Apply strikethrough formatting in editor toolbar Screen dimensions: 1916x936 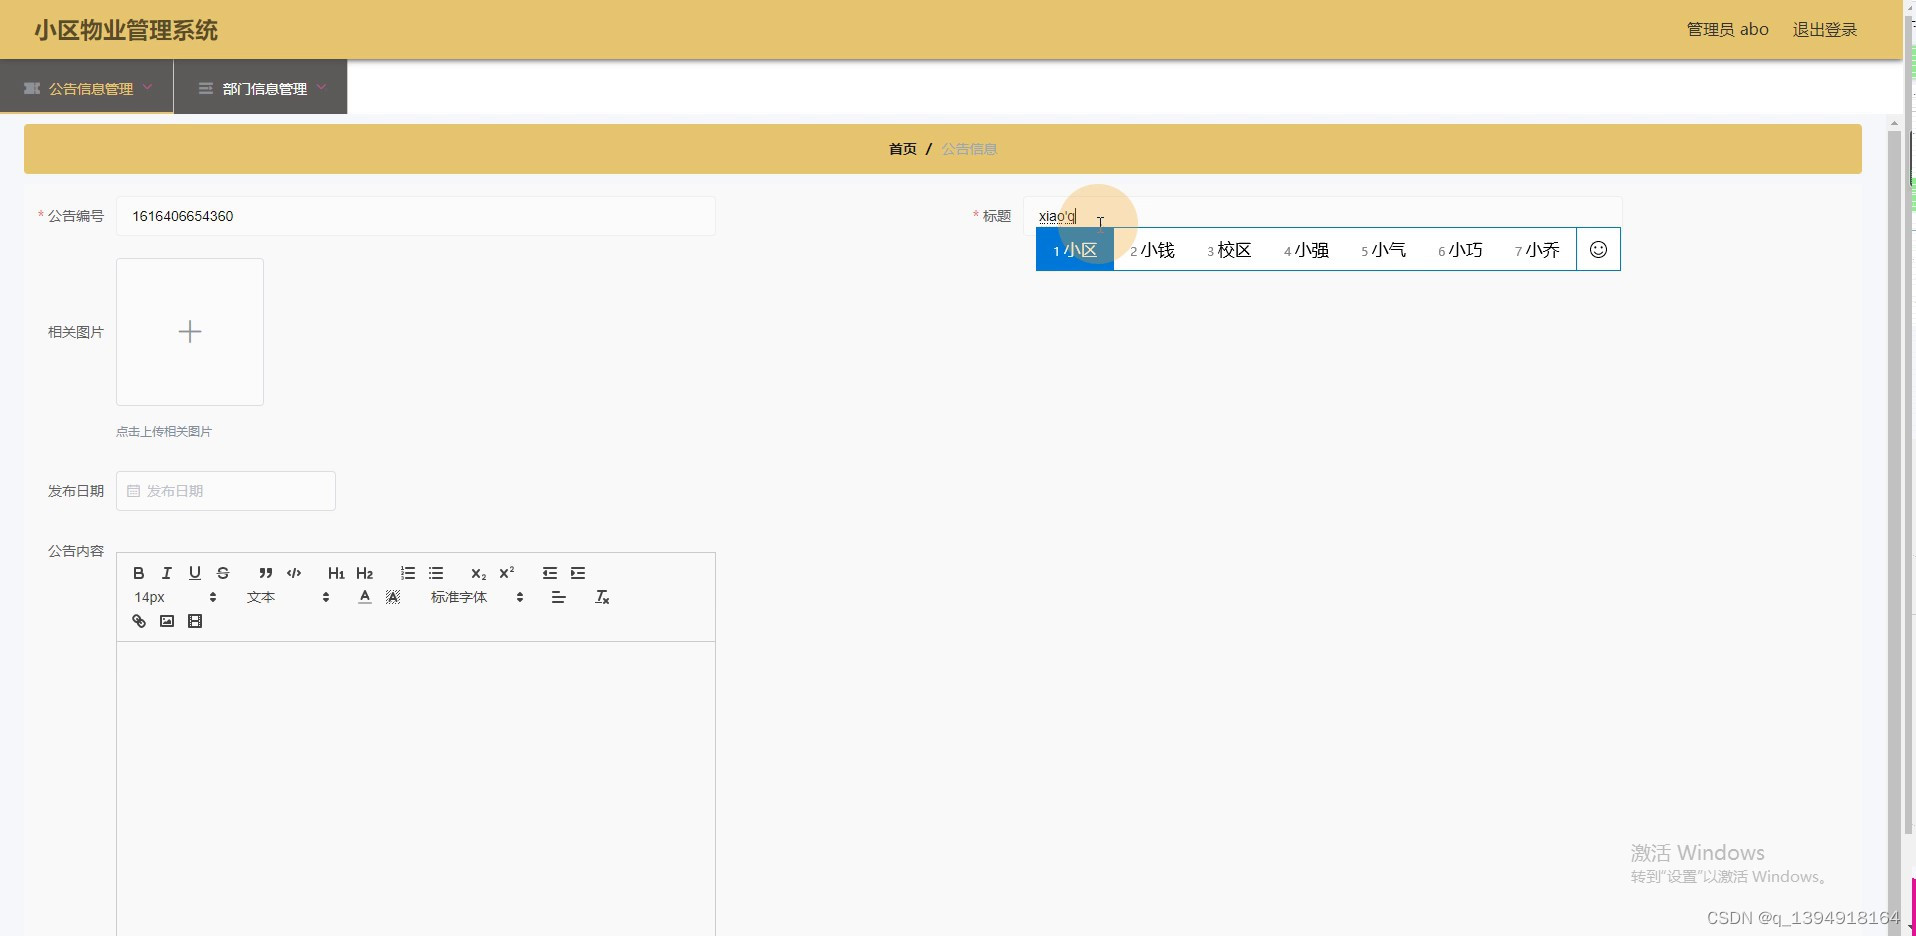click(x=223, y=573)
